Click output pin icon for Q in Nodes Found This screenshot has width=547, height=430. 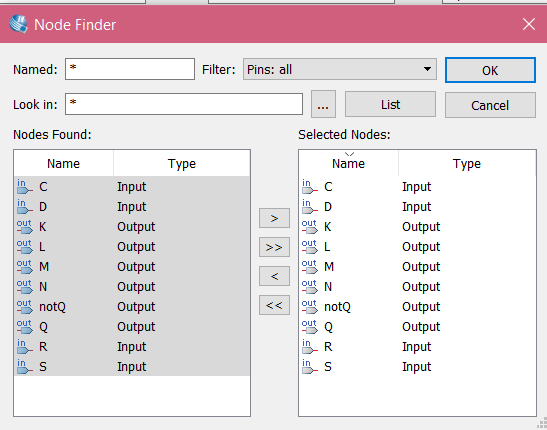25,327
